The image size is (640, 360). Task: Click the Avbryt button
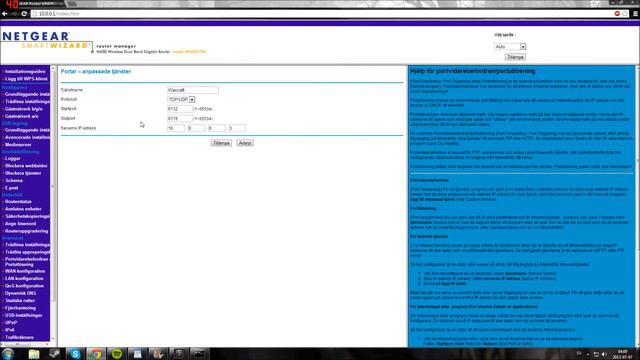click(245, 143)
